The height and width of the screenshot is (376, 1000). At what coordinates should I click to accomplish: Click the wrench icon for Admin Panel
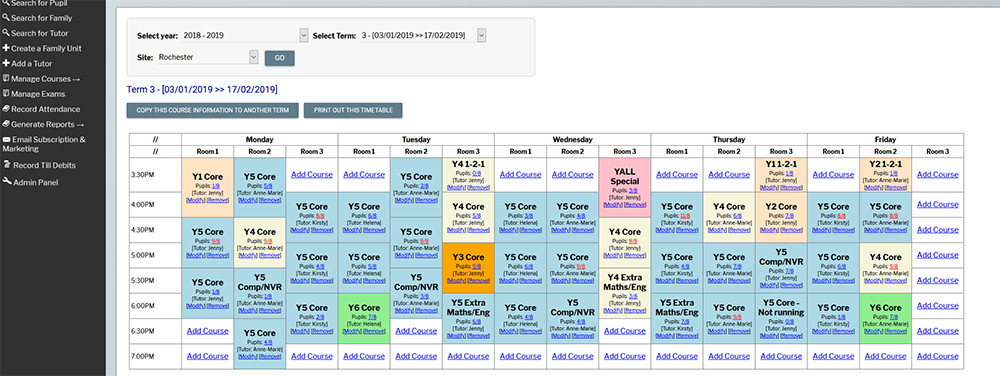(x=7, y=182)
